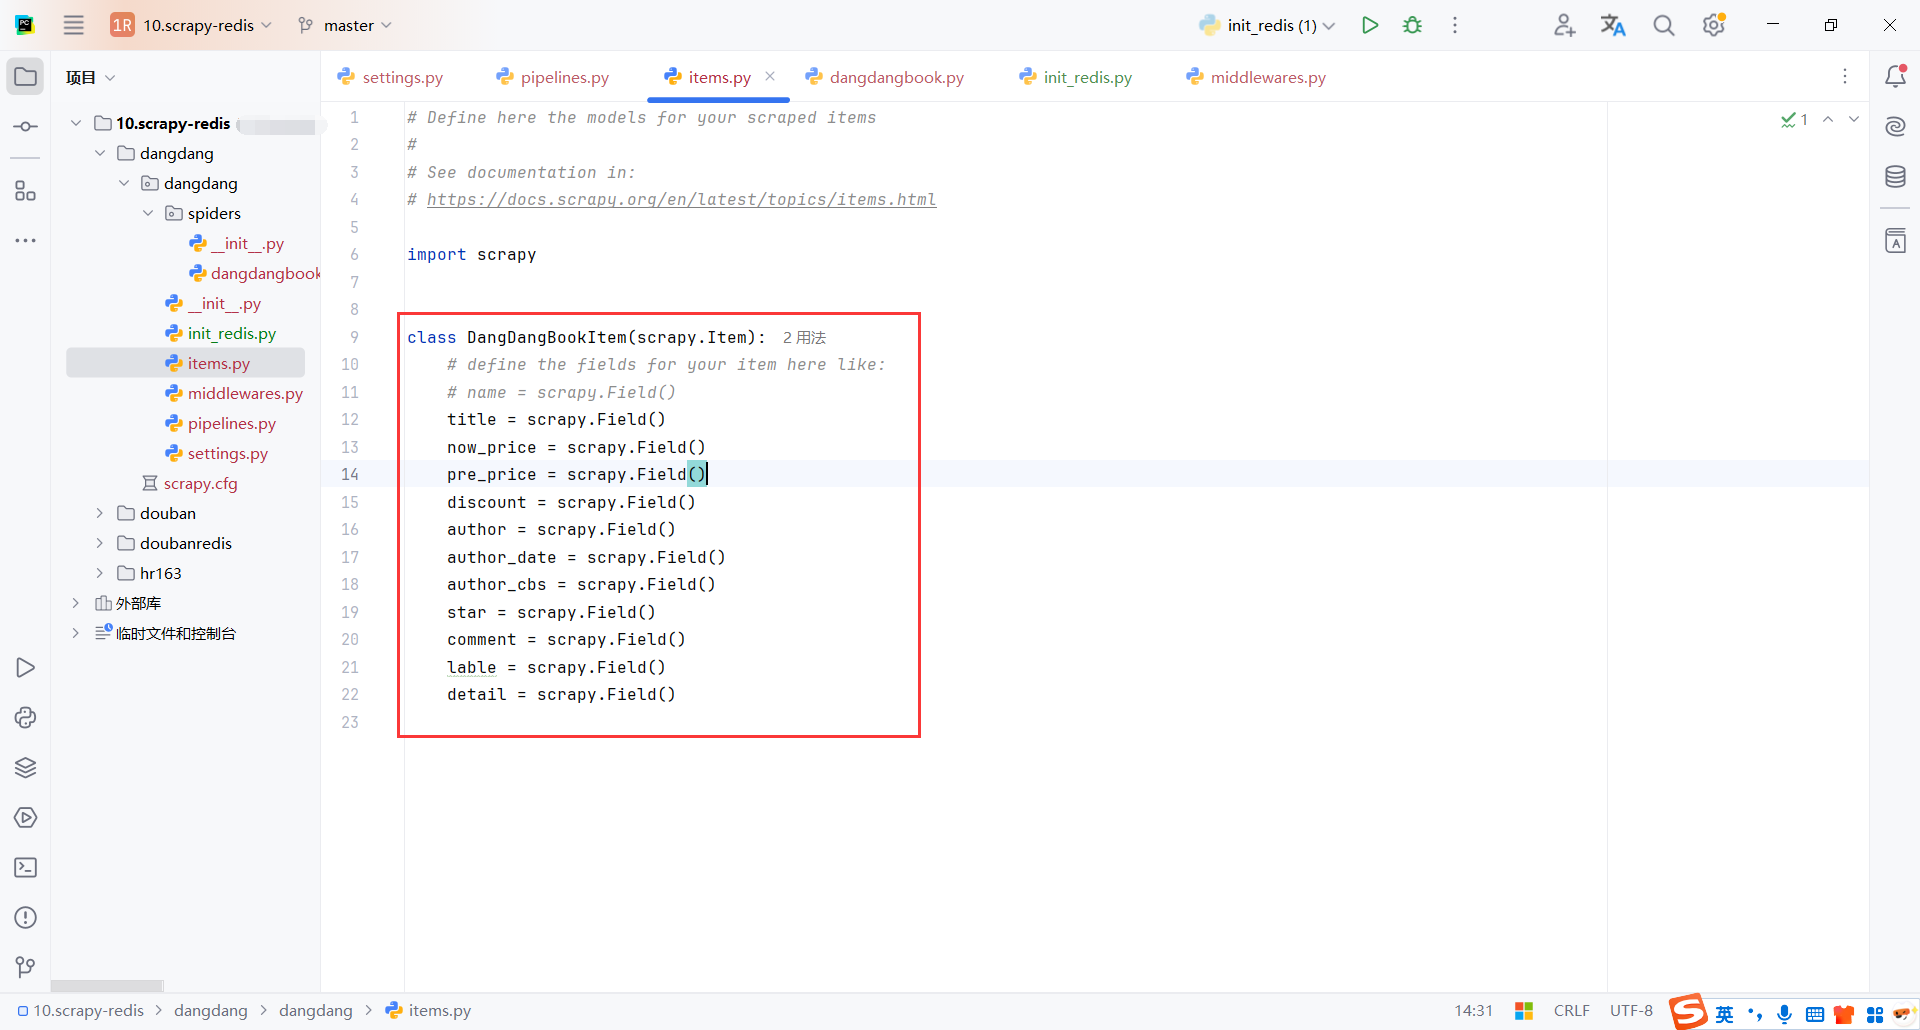
Task: Open the scrapy docs items.html link
Action: pos(681,200)
